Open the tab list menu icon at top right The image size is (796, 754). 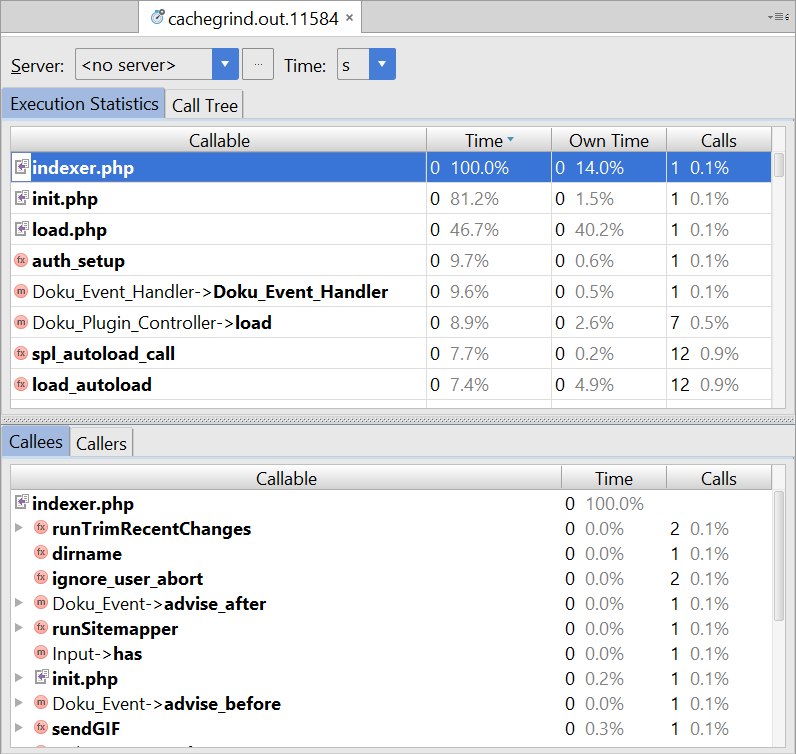click(x=778, y=17)
